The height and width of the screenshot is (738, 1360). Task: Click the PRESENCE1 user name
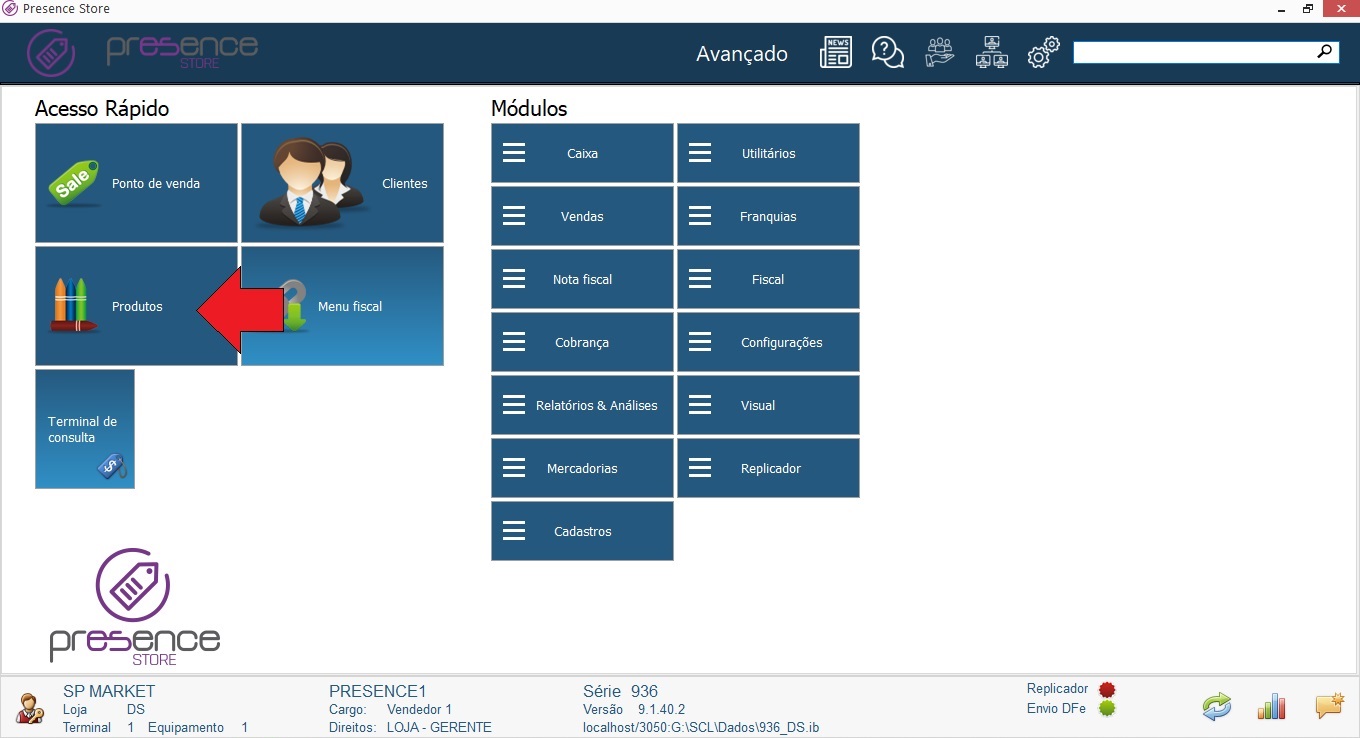coord(378,691)
